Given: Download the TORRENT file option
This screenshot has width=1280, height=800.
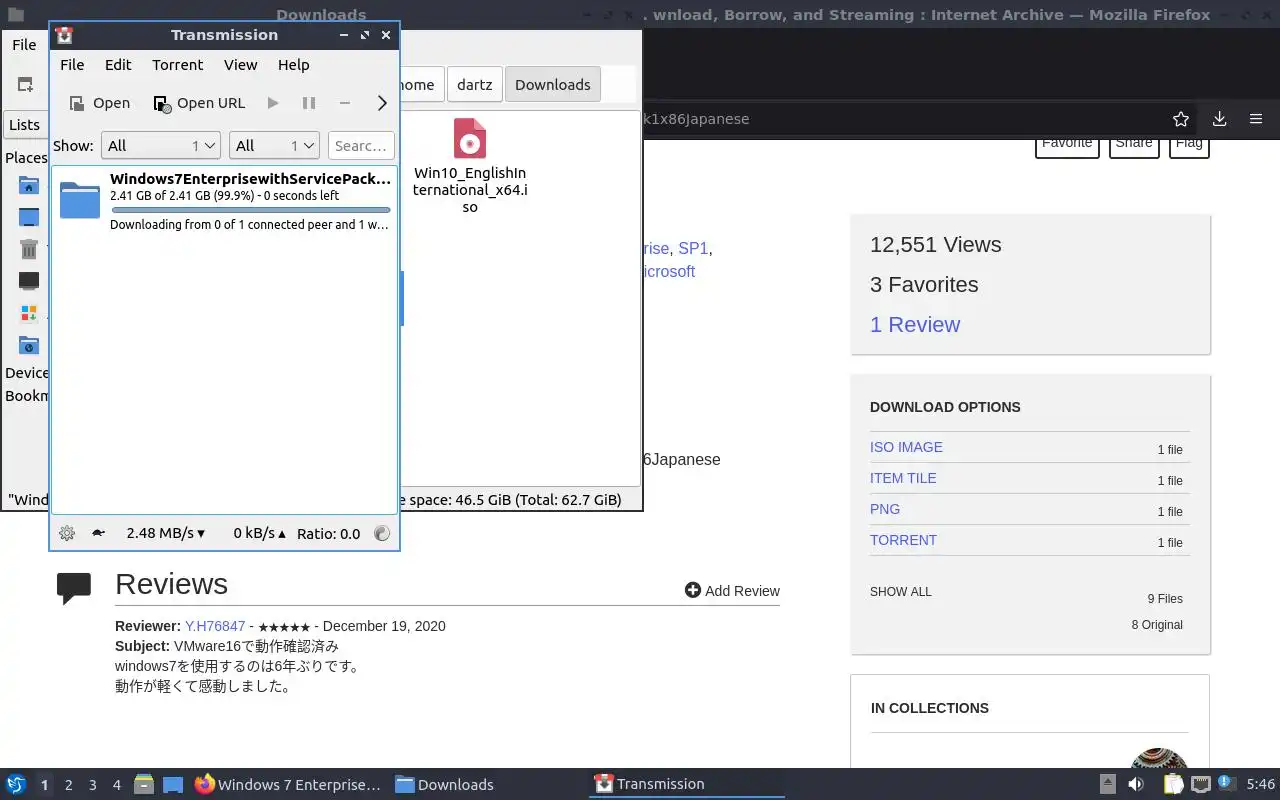Looking at the screenshot, I should [x=903, y=540].
